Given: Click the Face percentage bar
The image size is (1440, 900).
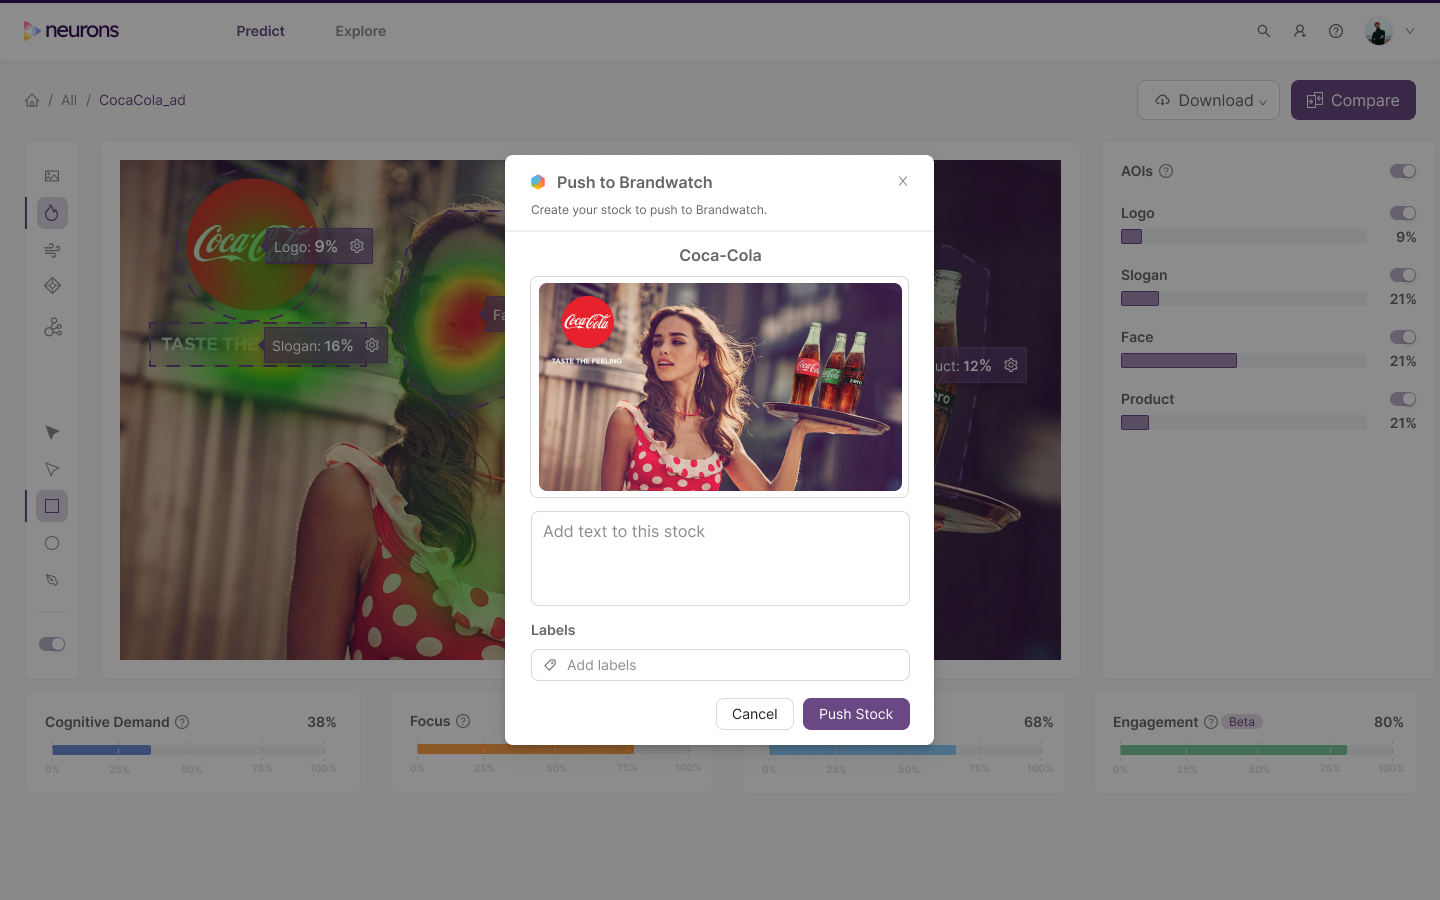Looking at the screenshot, I should tap(1243, 361).
